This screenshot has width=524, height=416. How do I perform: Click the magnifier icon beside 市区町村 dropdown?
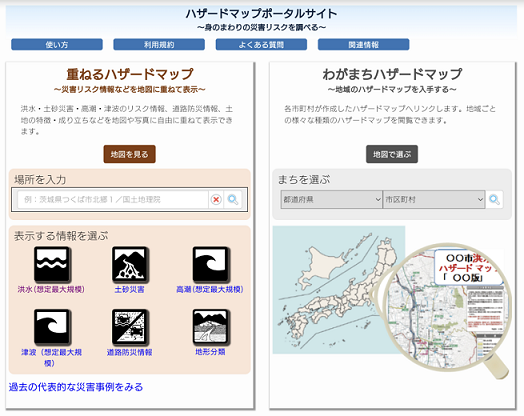pos(495,199)
